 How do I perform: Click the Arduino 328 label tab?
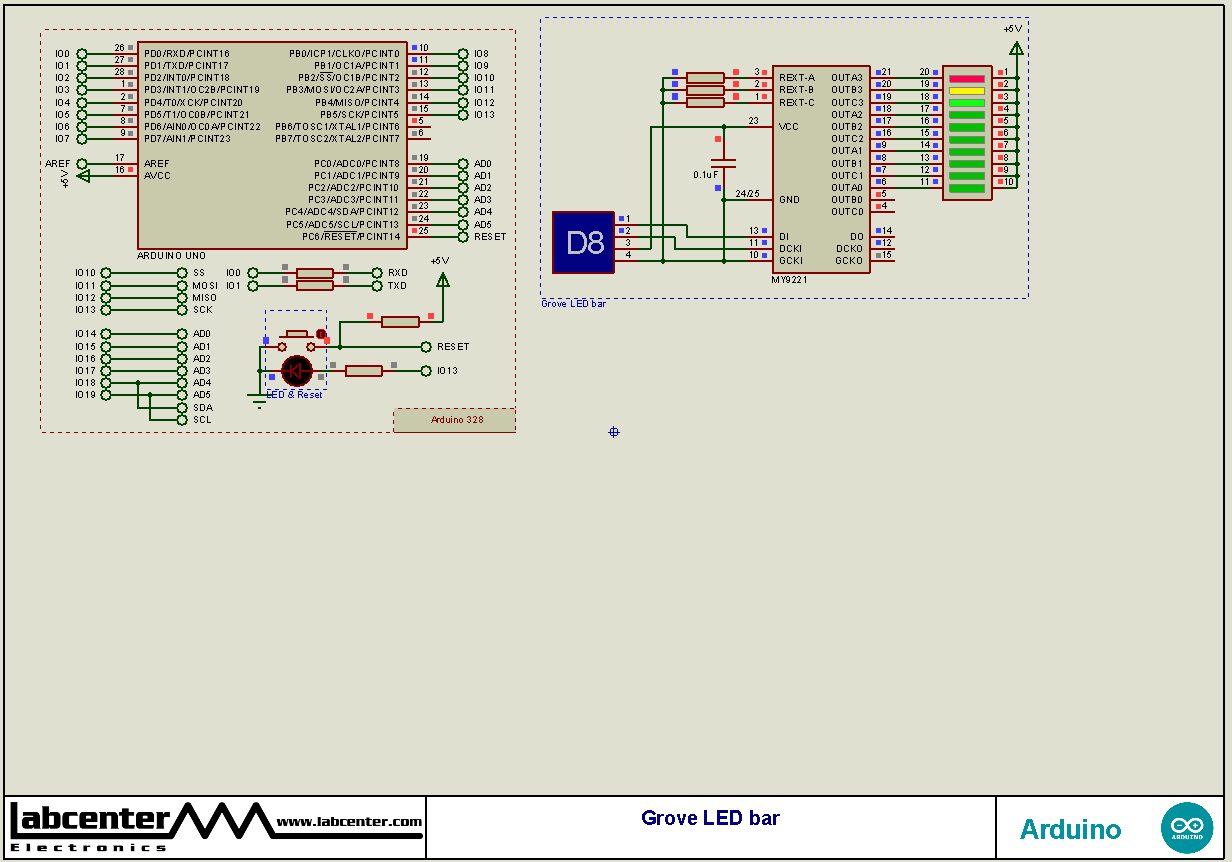[455, 420]
